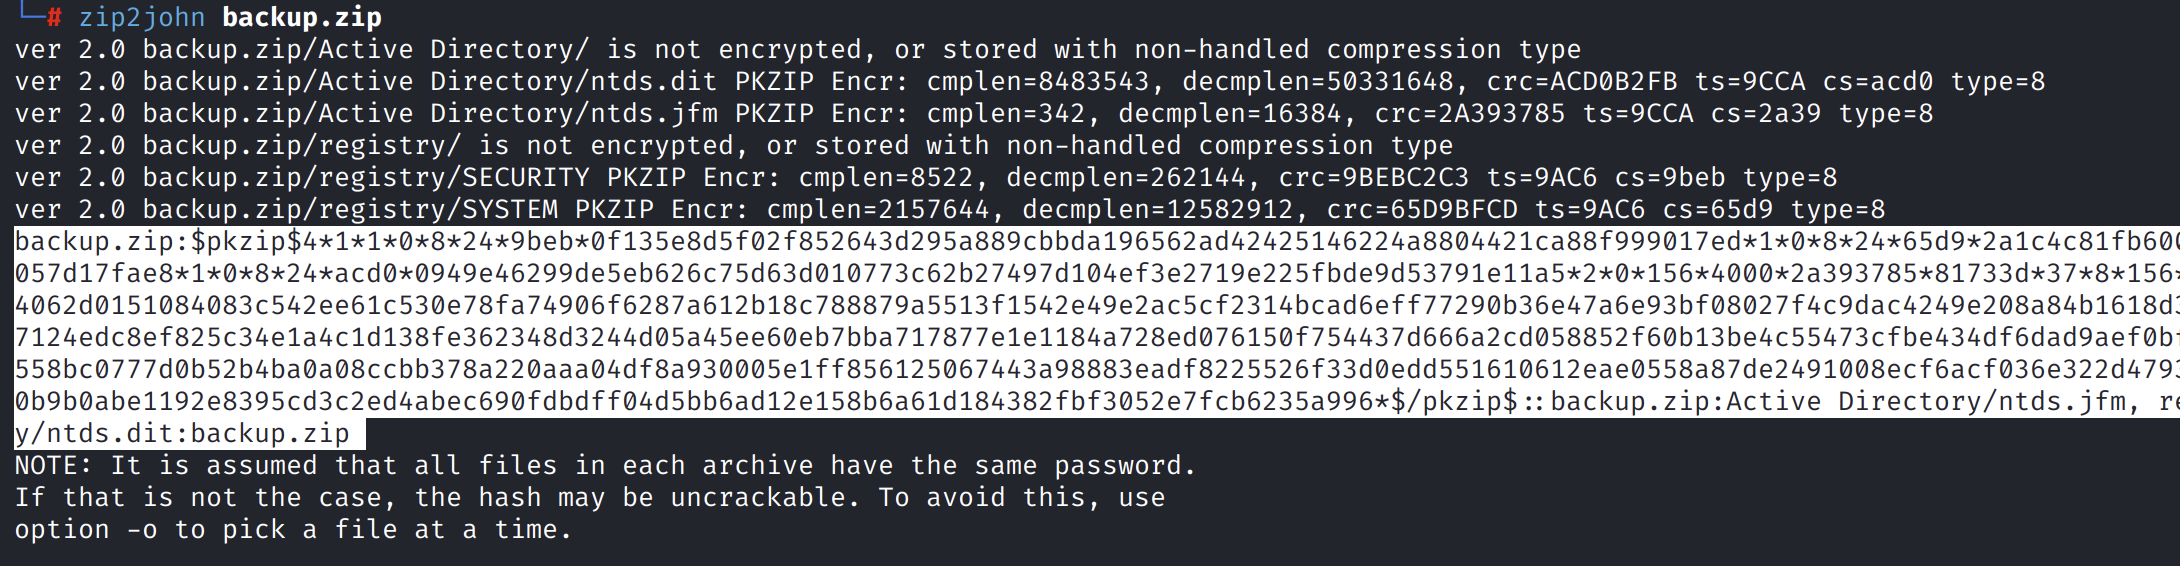Click the cs=2a39 checksum text

point(1765,113)
